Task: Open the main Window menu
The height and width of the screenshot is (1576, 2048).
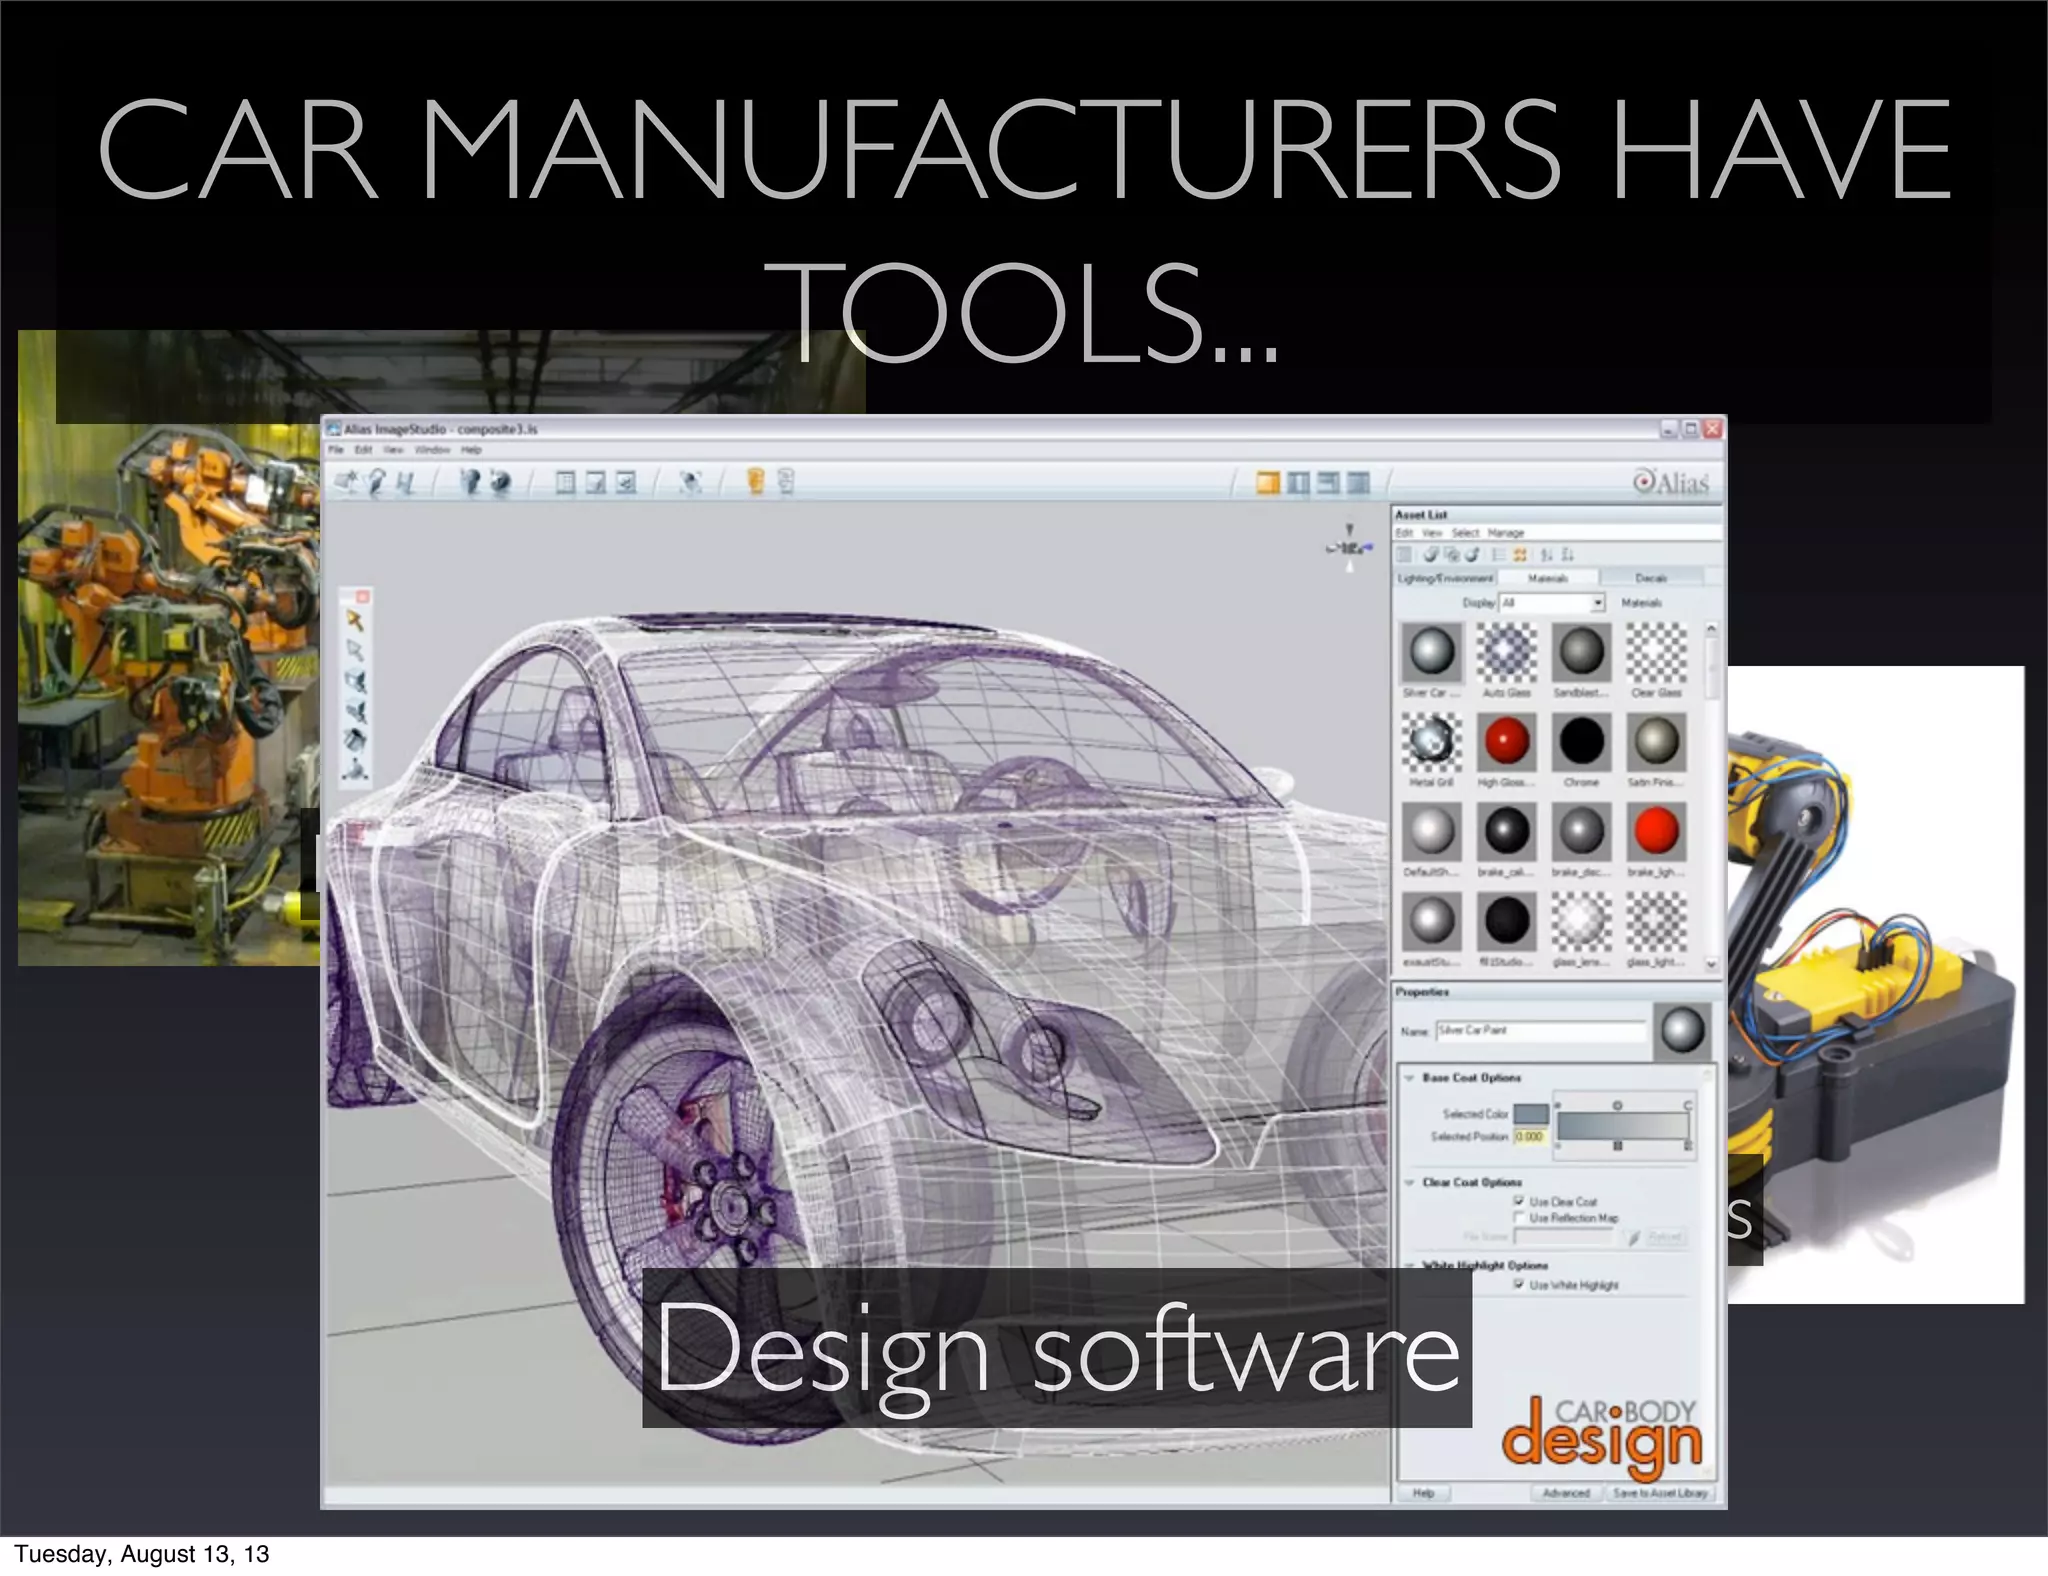Action: [x=432, y=450]
